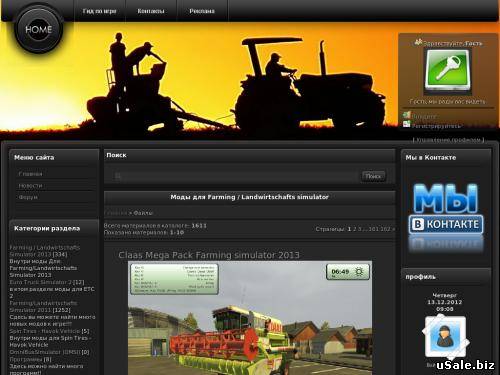Select Главная in site menu
500x375 pixels.
30,174
